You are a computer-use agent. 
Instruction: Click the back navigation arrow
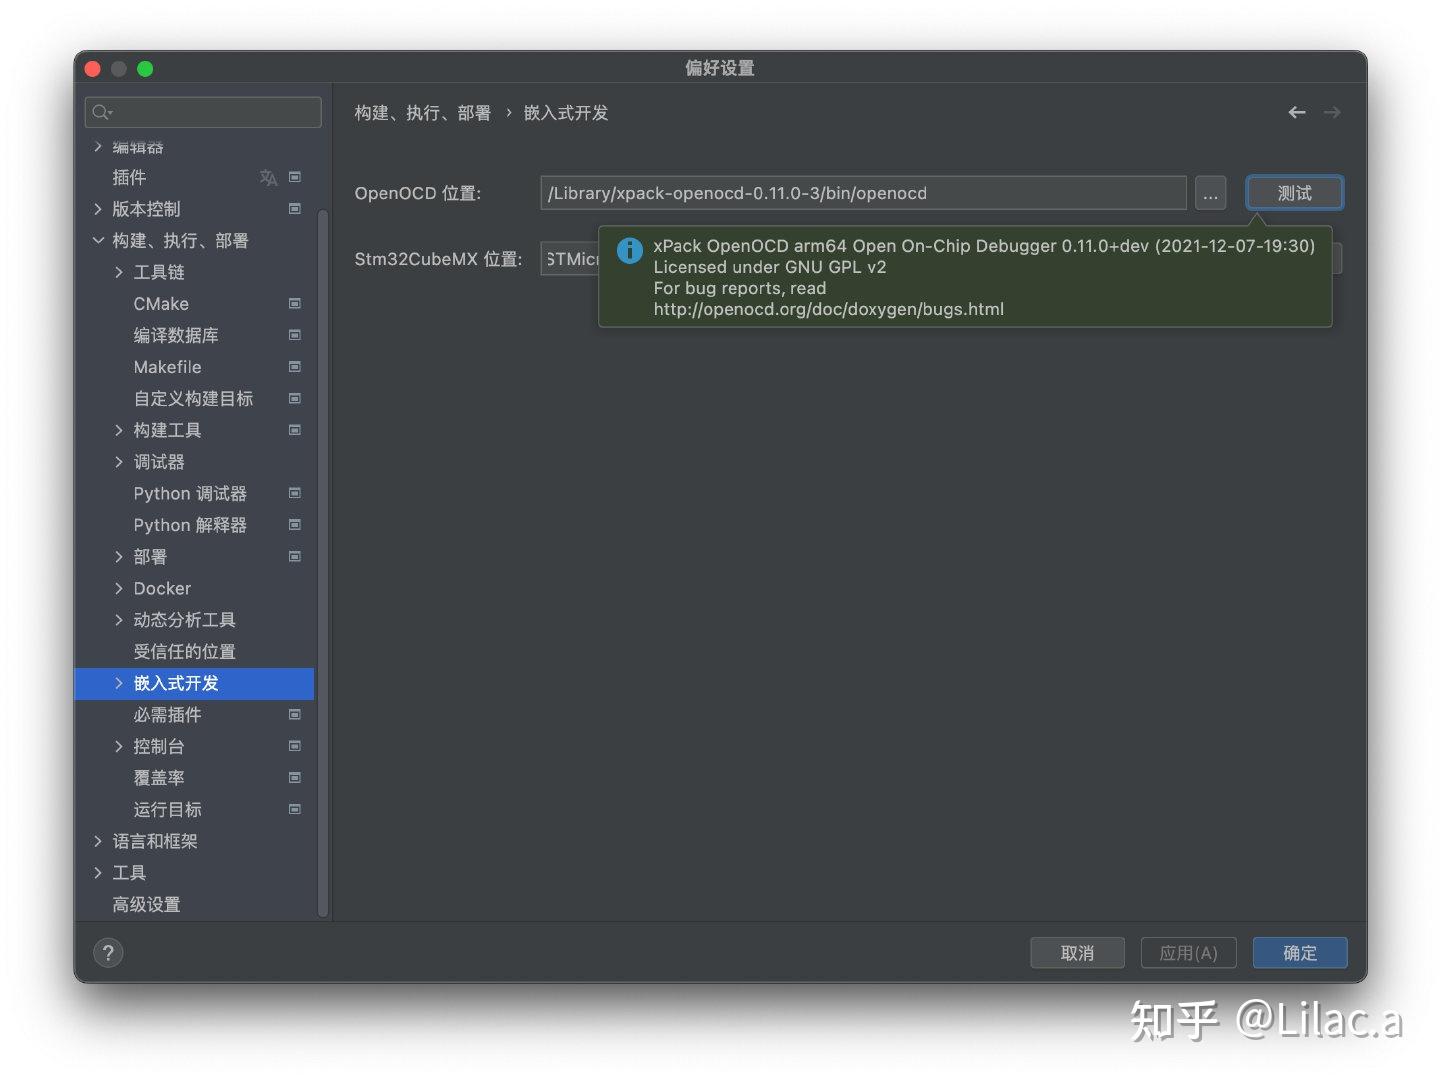pos(1296,112)
